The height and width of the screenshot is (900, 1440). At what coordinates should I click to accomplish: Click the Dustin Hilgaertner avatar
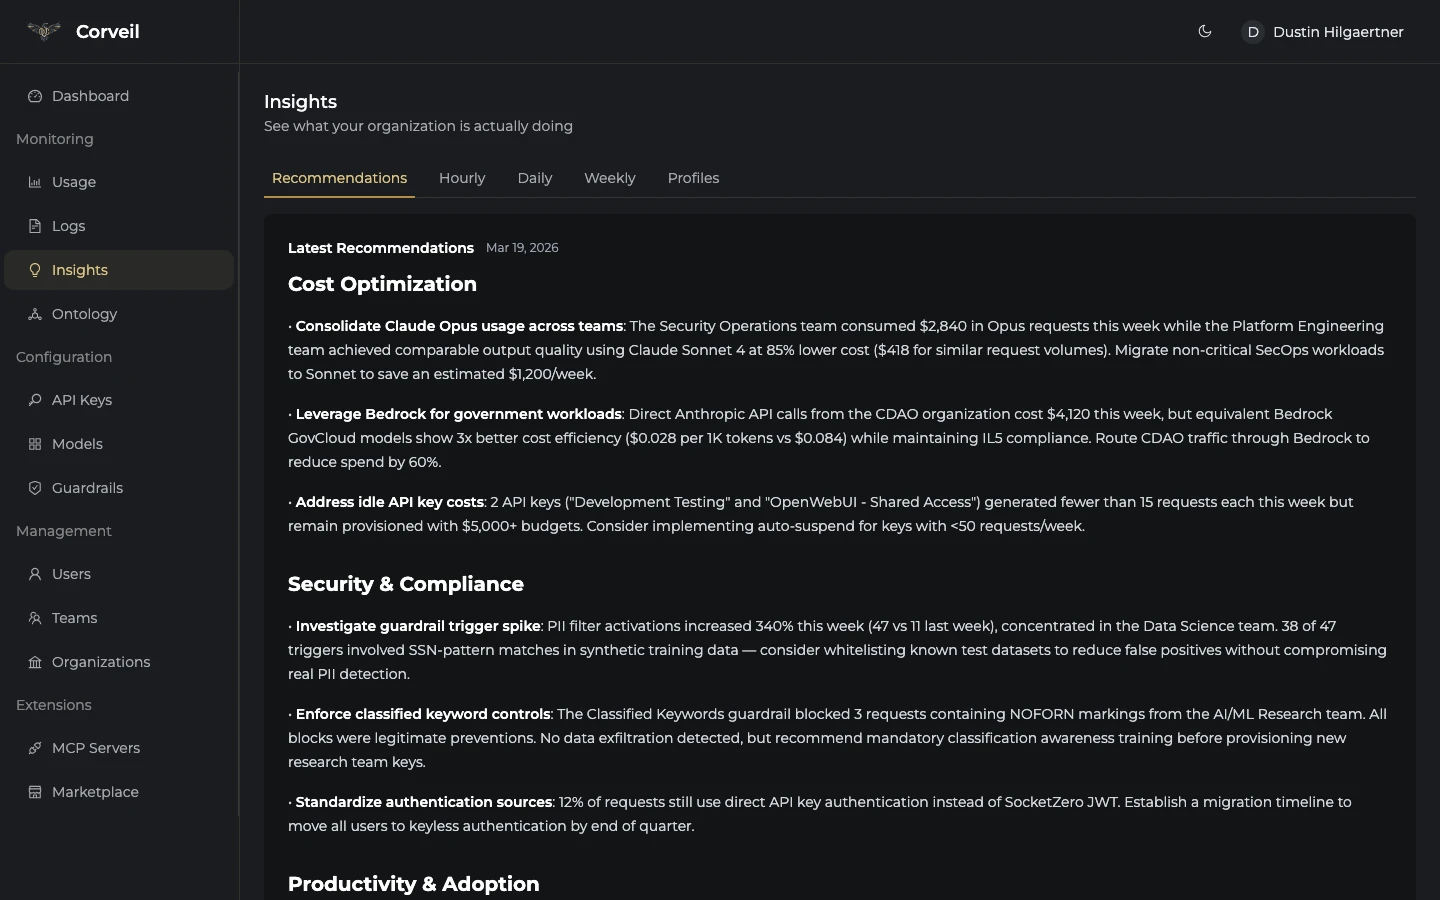[1254, 32]
